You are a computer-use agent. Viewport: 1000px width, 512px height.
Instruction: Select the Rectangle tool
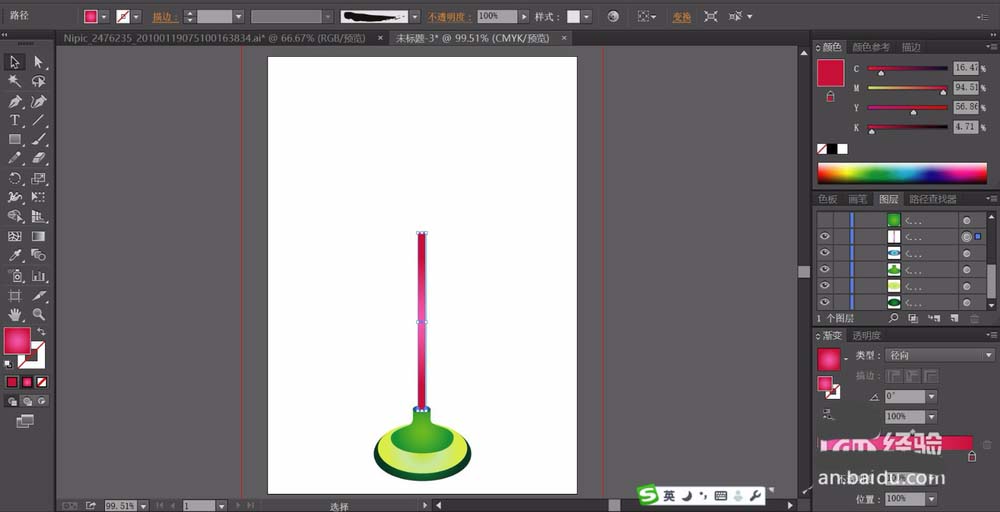(x=14, y=139)
